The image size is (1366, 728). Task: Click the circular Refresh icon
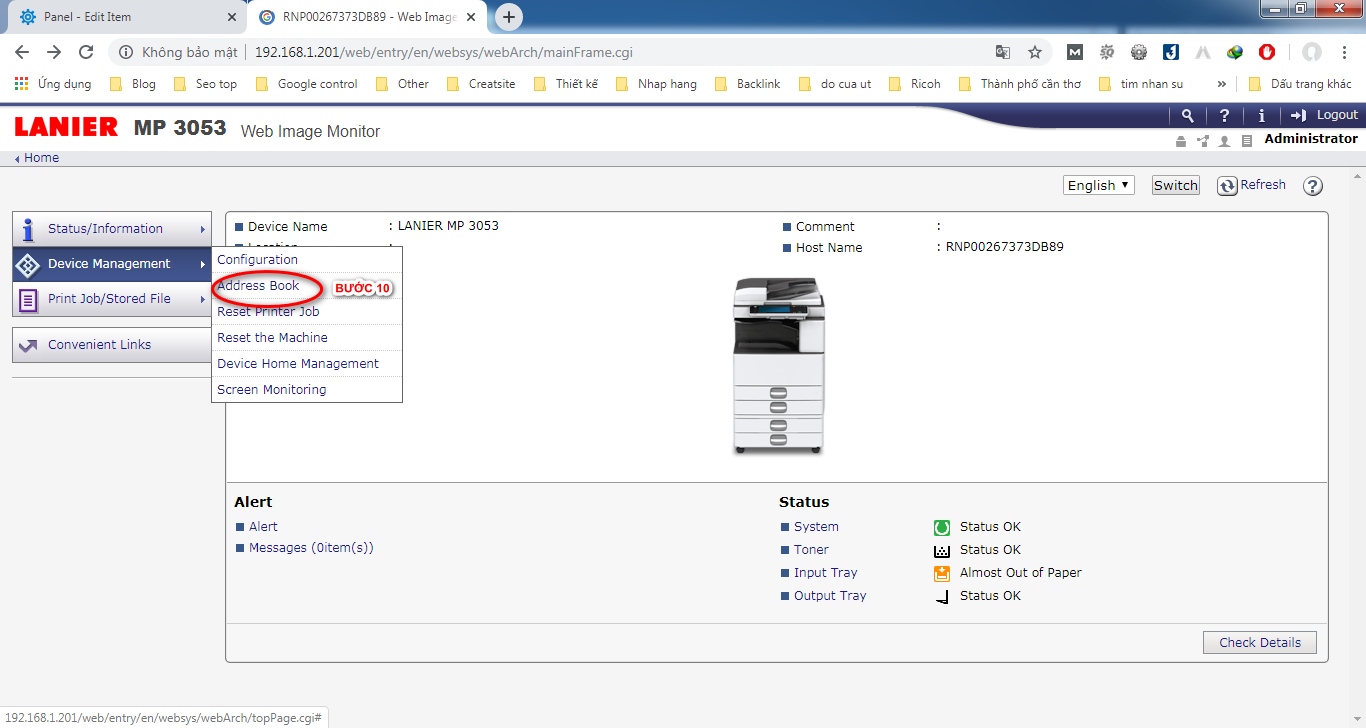1227,186
